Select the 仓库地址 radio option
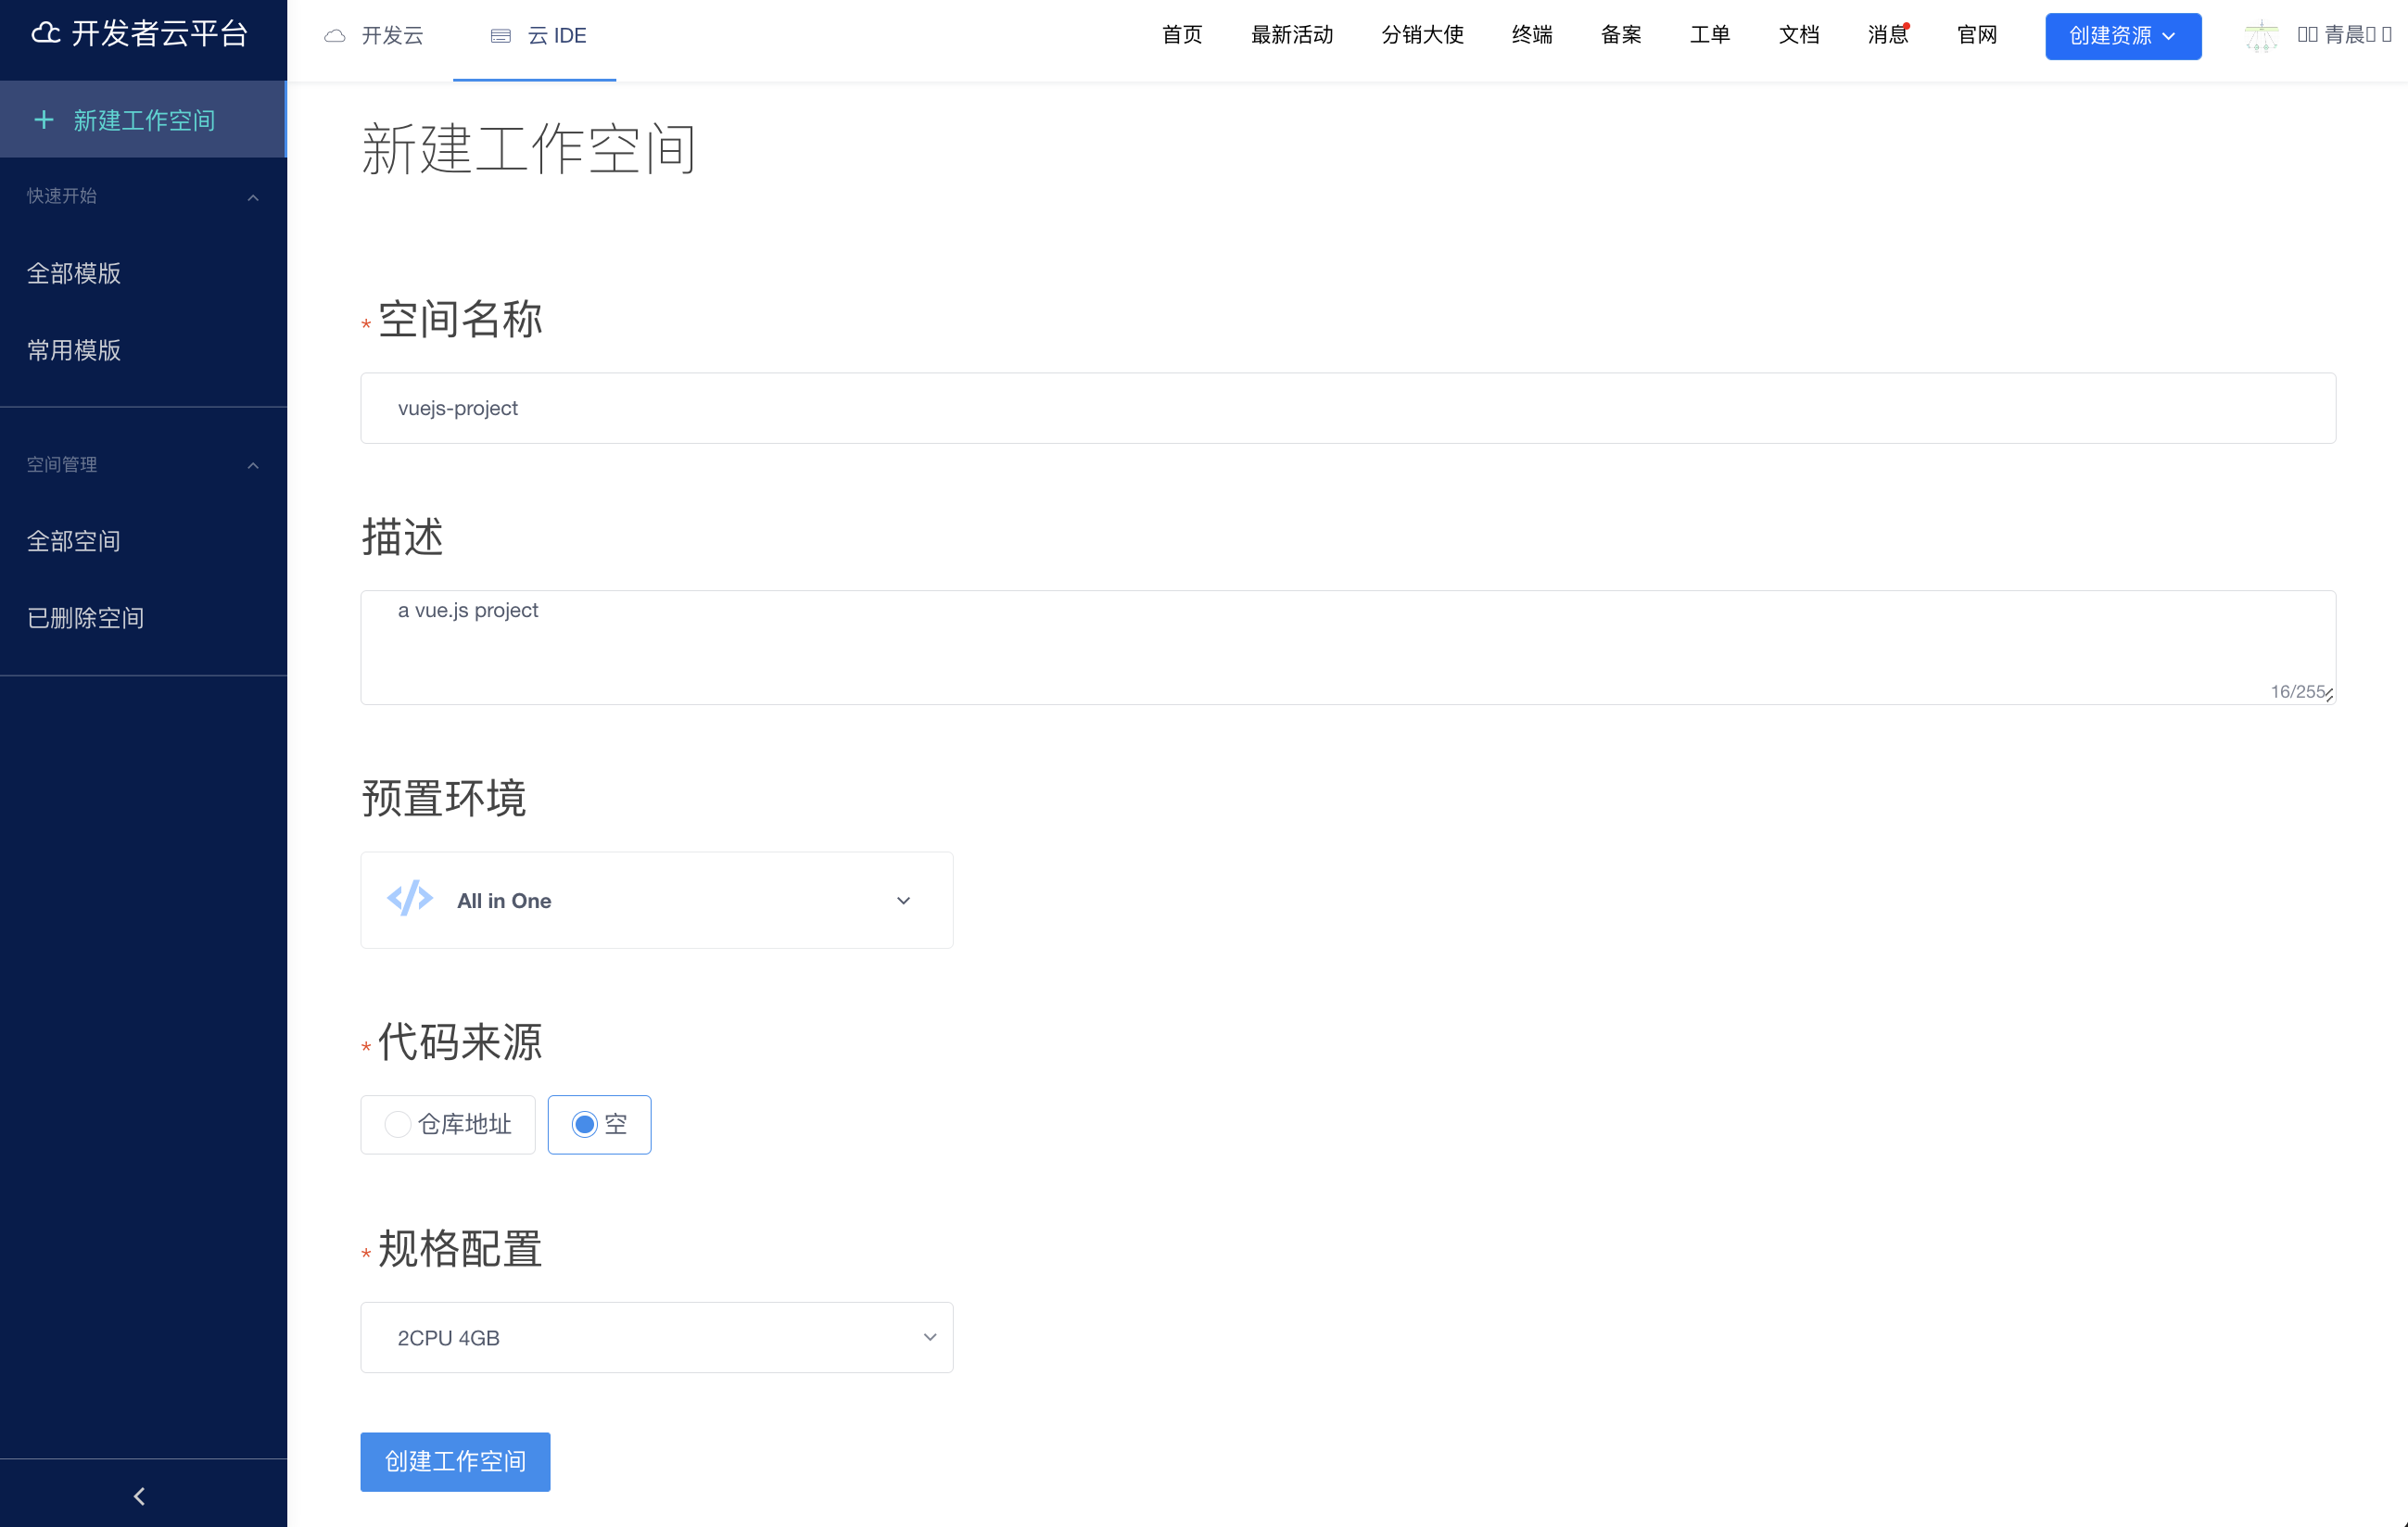The width and height of the screenshot is (2408, 1527). pyautogui.click(x=398, y=1124)
